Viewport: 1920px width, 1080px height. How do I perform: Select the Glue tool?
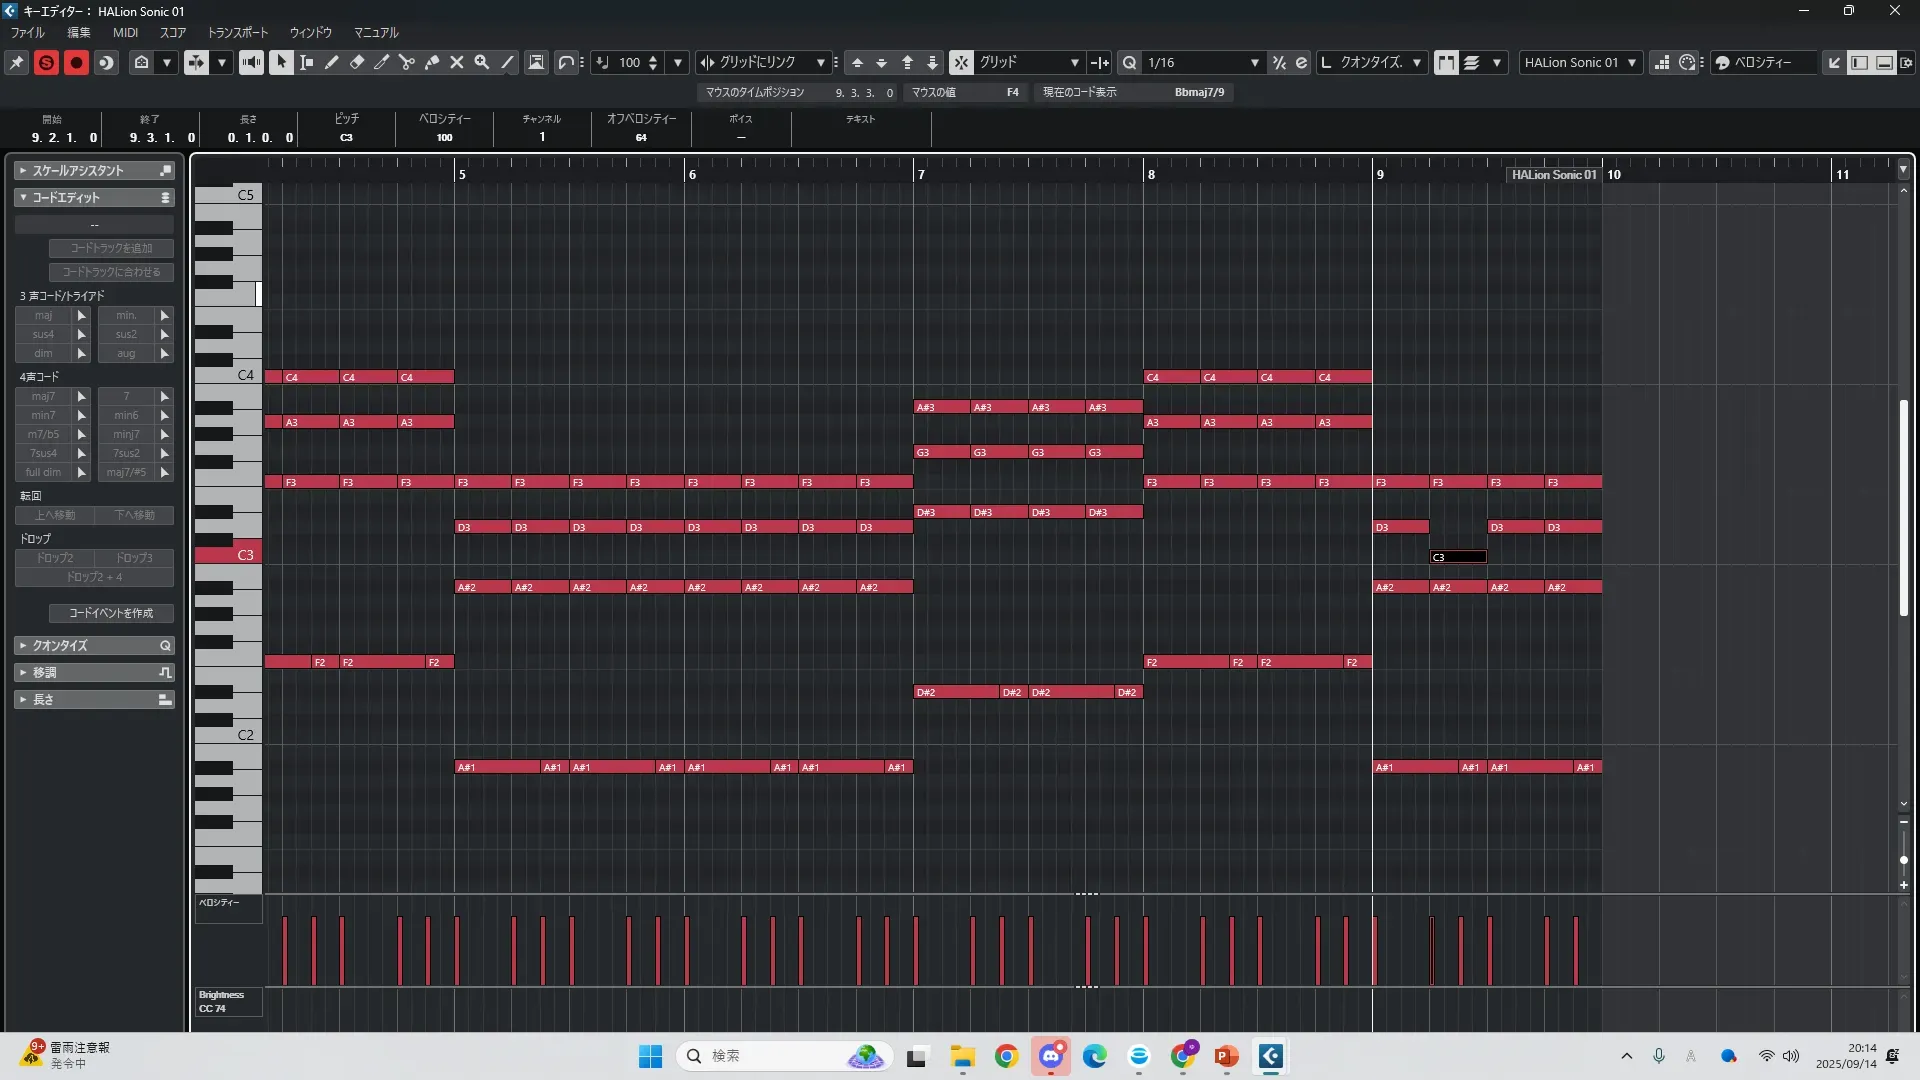(432, 62)
